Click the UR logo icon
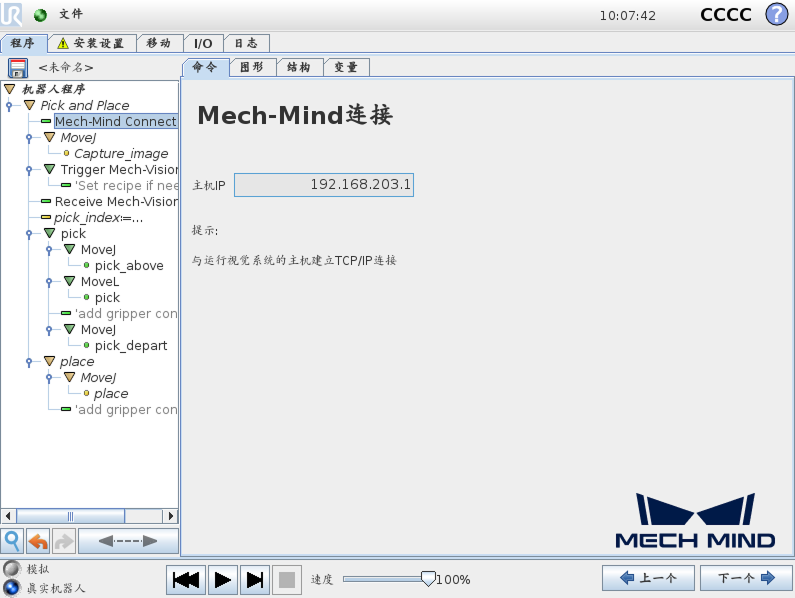795x598 pixels. point(11,14)
